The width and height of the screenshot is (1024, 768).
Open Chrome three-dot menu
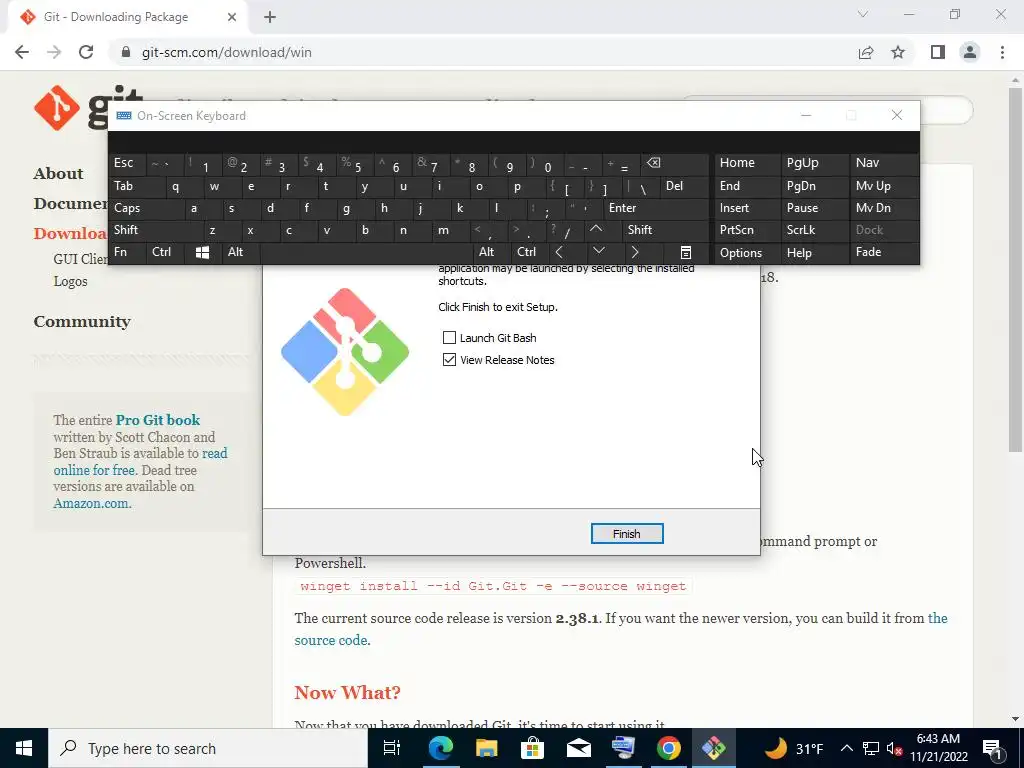point(1002,52)
